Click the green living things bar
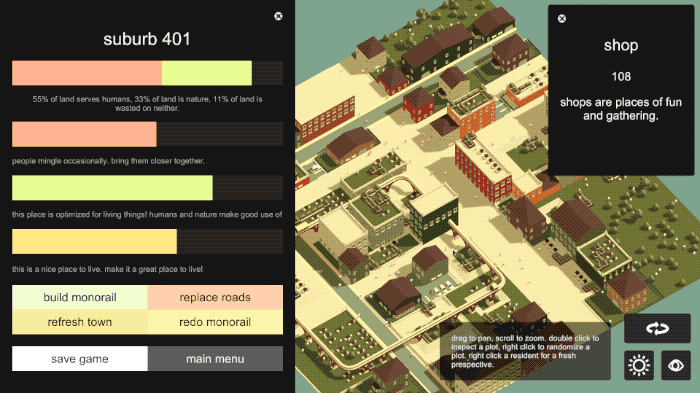This screenshot has height=393, width=700. point(147,188)
